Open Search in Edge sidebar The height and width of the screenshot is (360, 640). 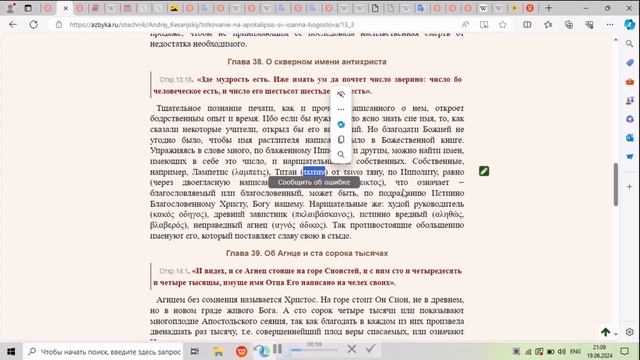[629, 44]
